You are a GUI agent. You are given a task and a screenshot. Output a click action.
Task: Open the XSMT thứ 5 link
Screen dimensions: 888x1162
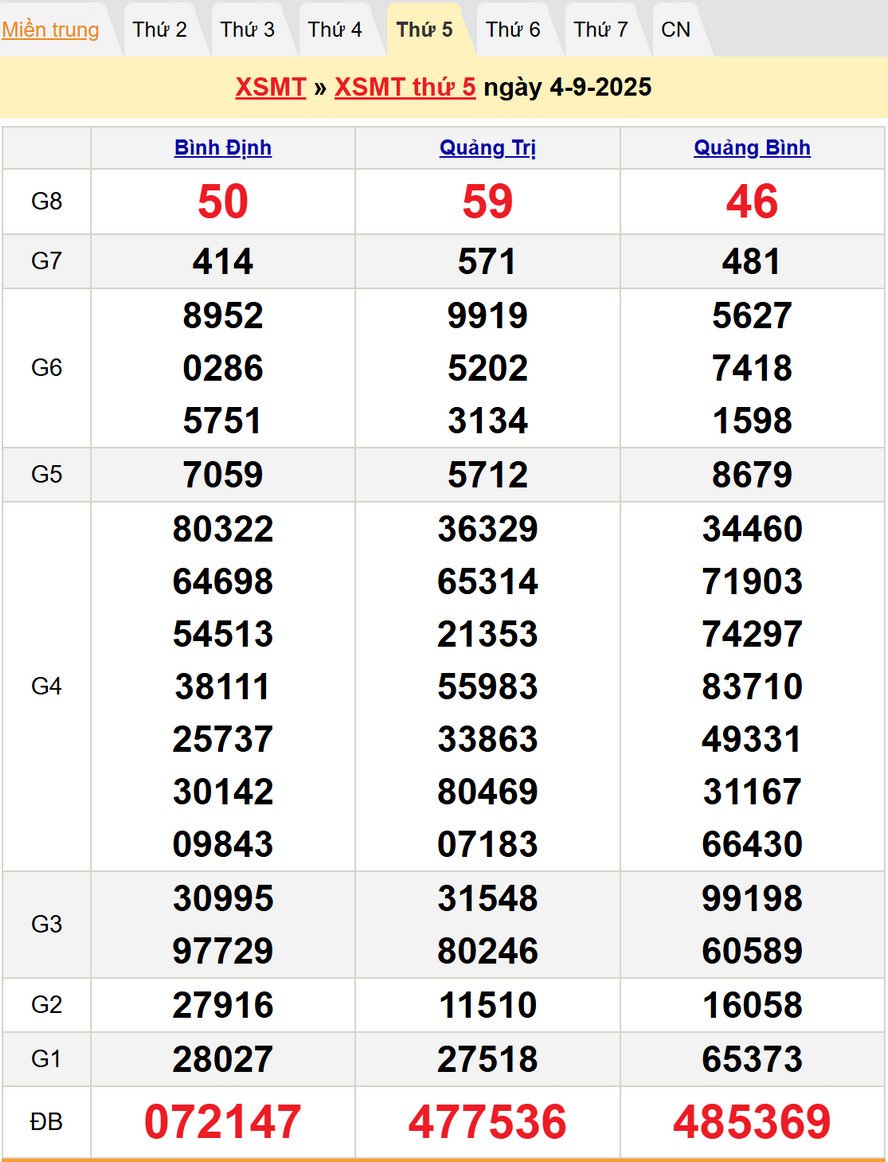[405, 87]
